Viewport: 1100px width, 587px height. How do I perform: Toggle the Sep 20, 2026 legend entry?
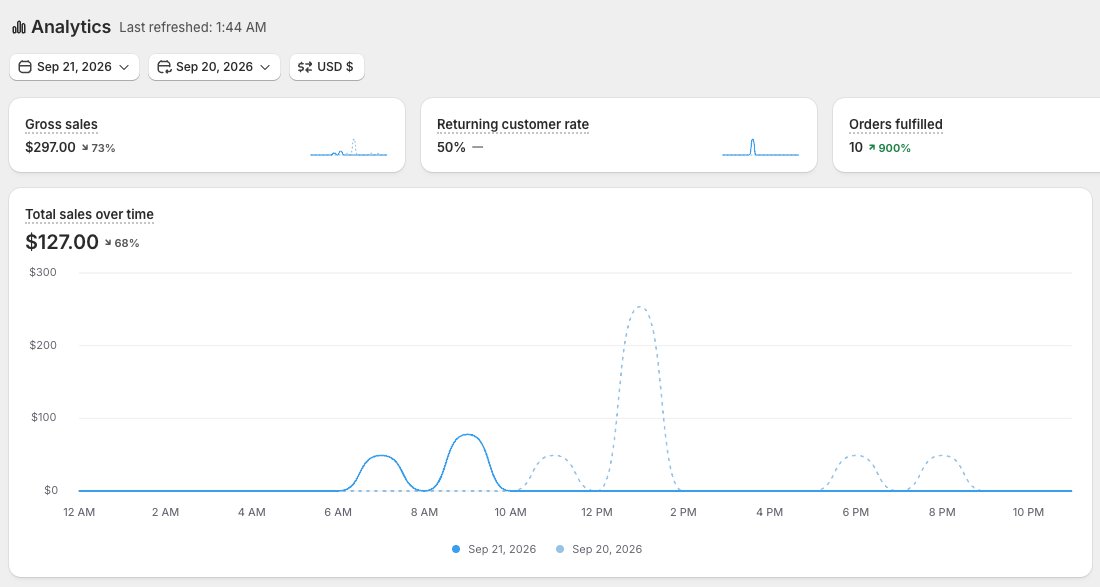(599, 549)
